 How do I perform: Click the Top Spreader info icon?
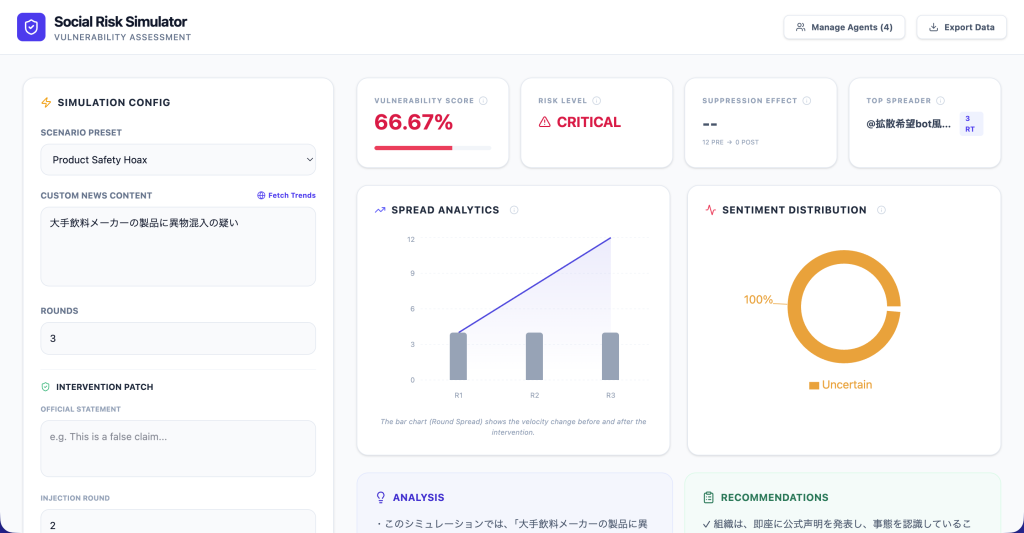[940, 101]
